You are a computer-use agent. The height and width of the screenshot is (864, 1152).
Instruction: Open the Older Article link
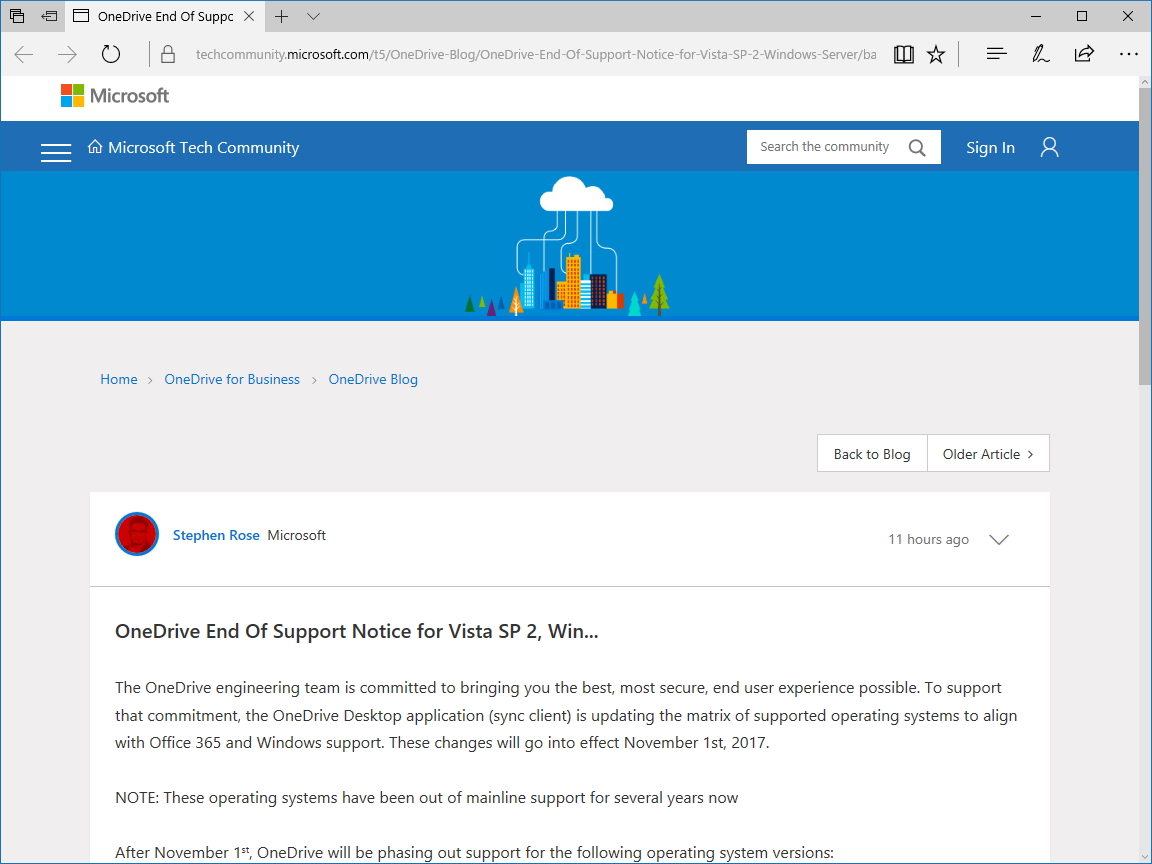tap(988, 453)
